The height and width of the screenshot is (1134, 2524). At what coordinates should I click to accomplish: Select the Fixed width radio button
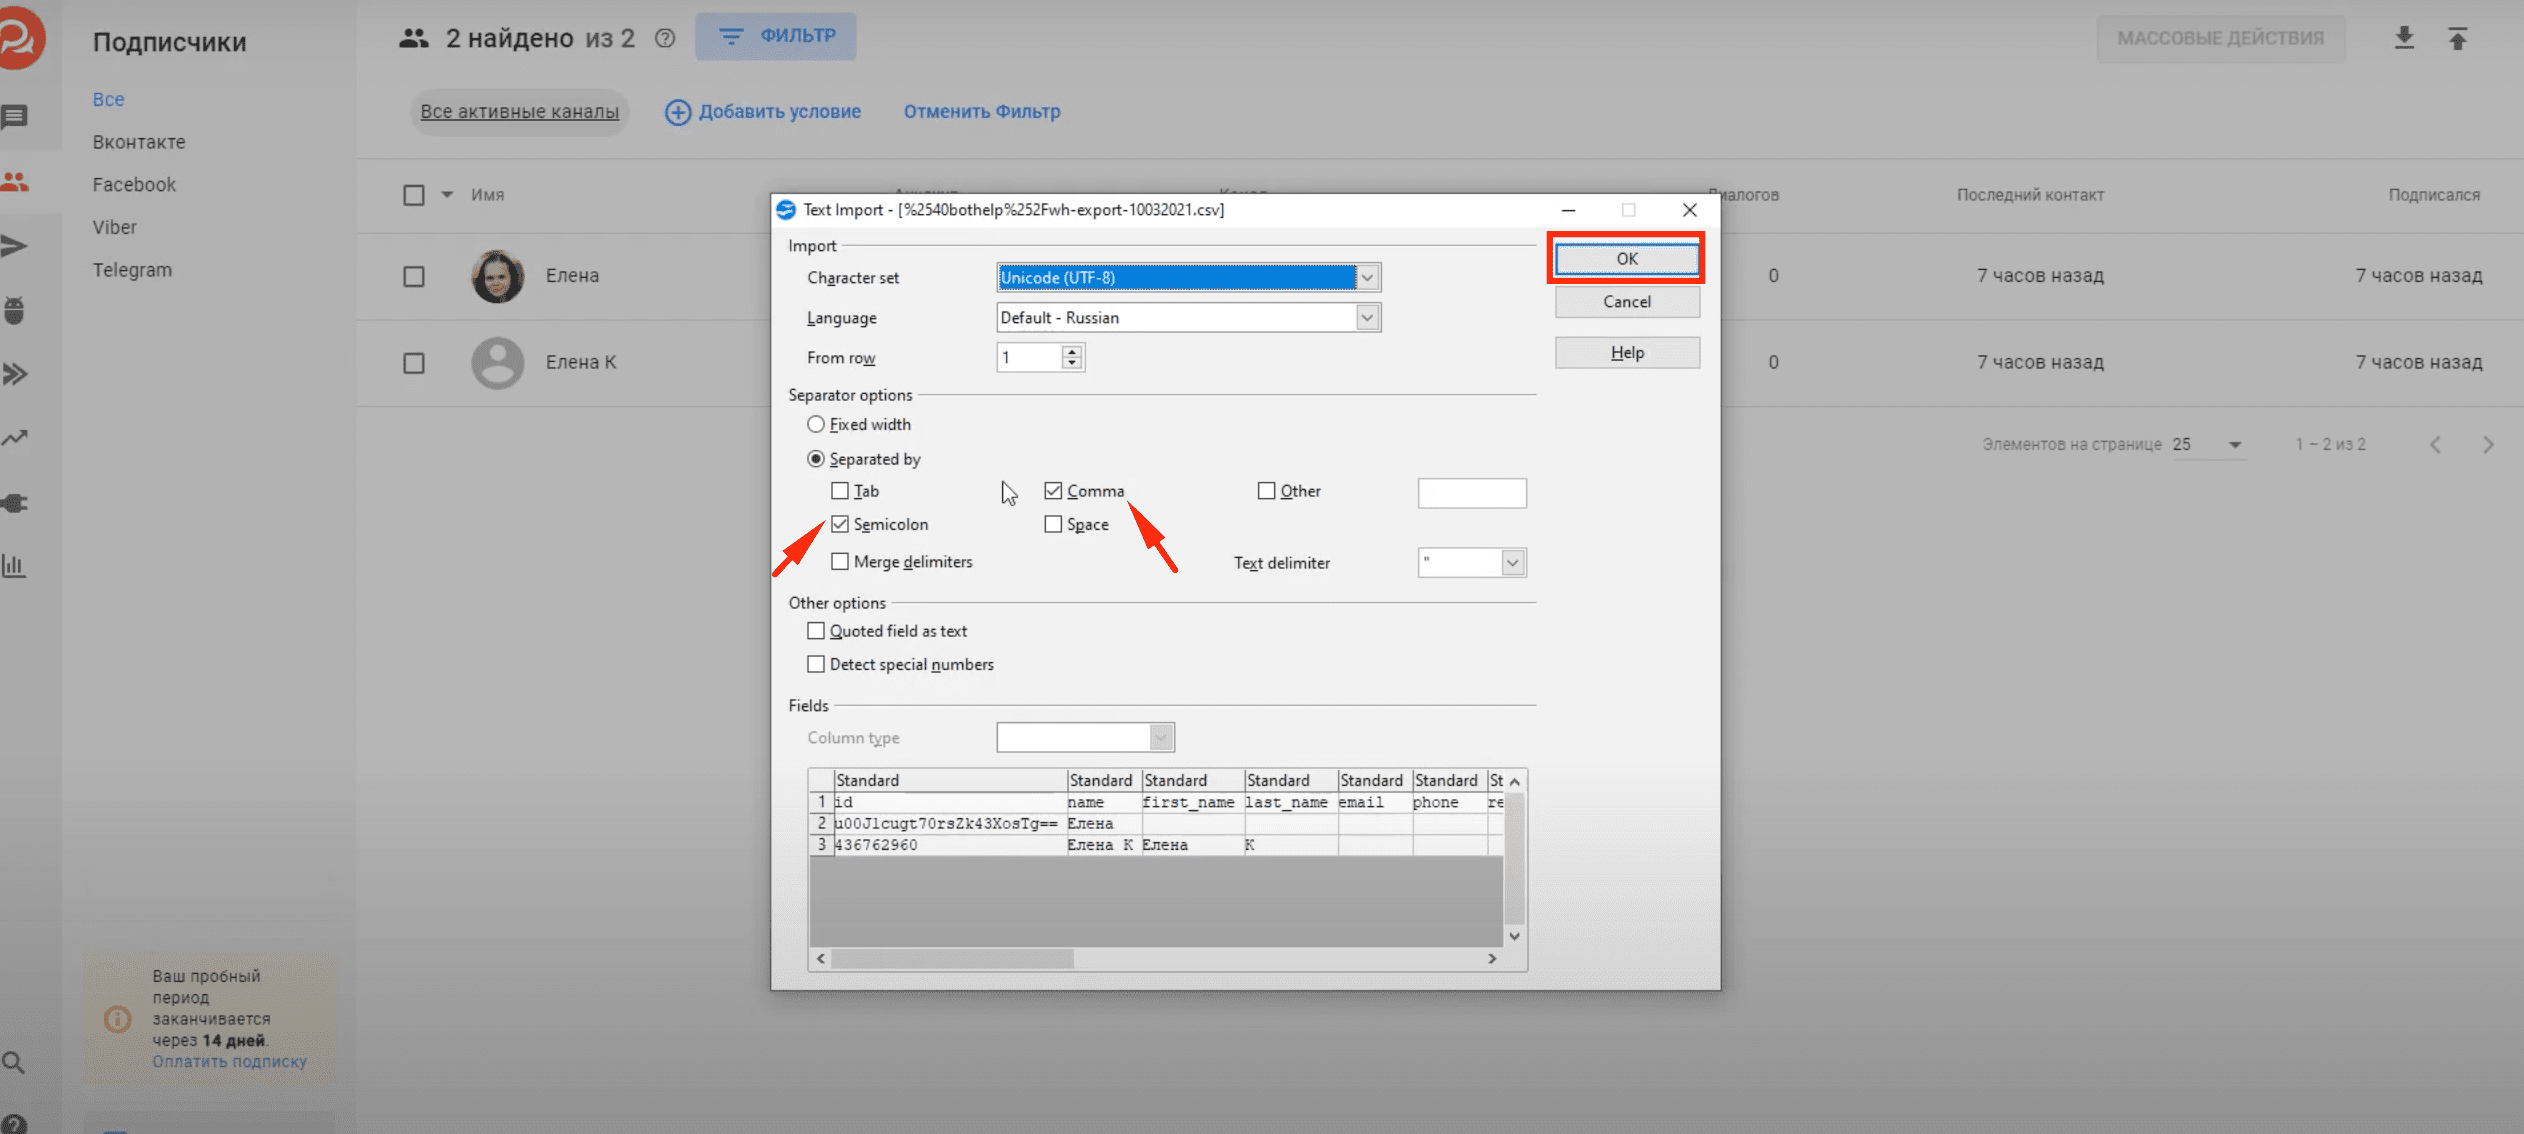click(x=816, y=424)
